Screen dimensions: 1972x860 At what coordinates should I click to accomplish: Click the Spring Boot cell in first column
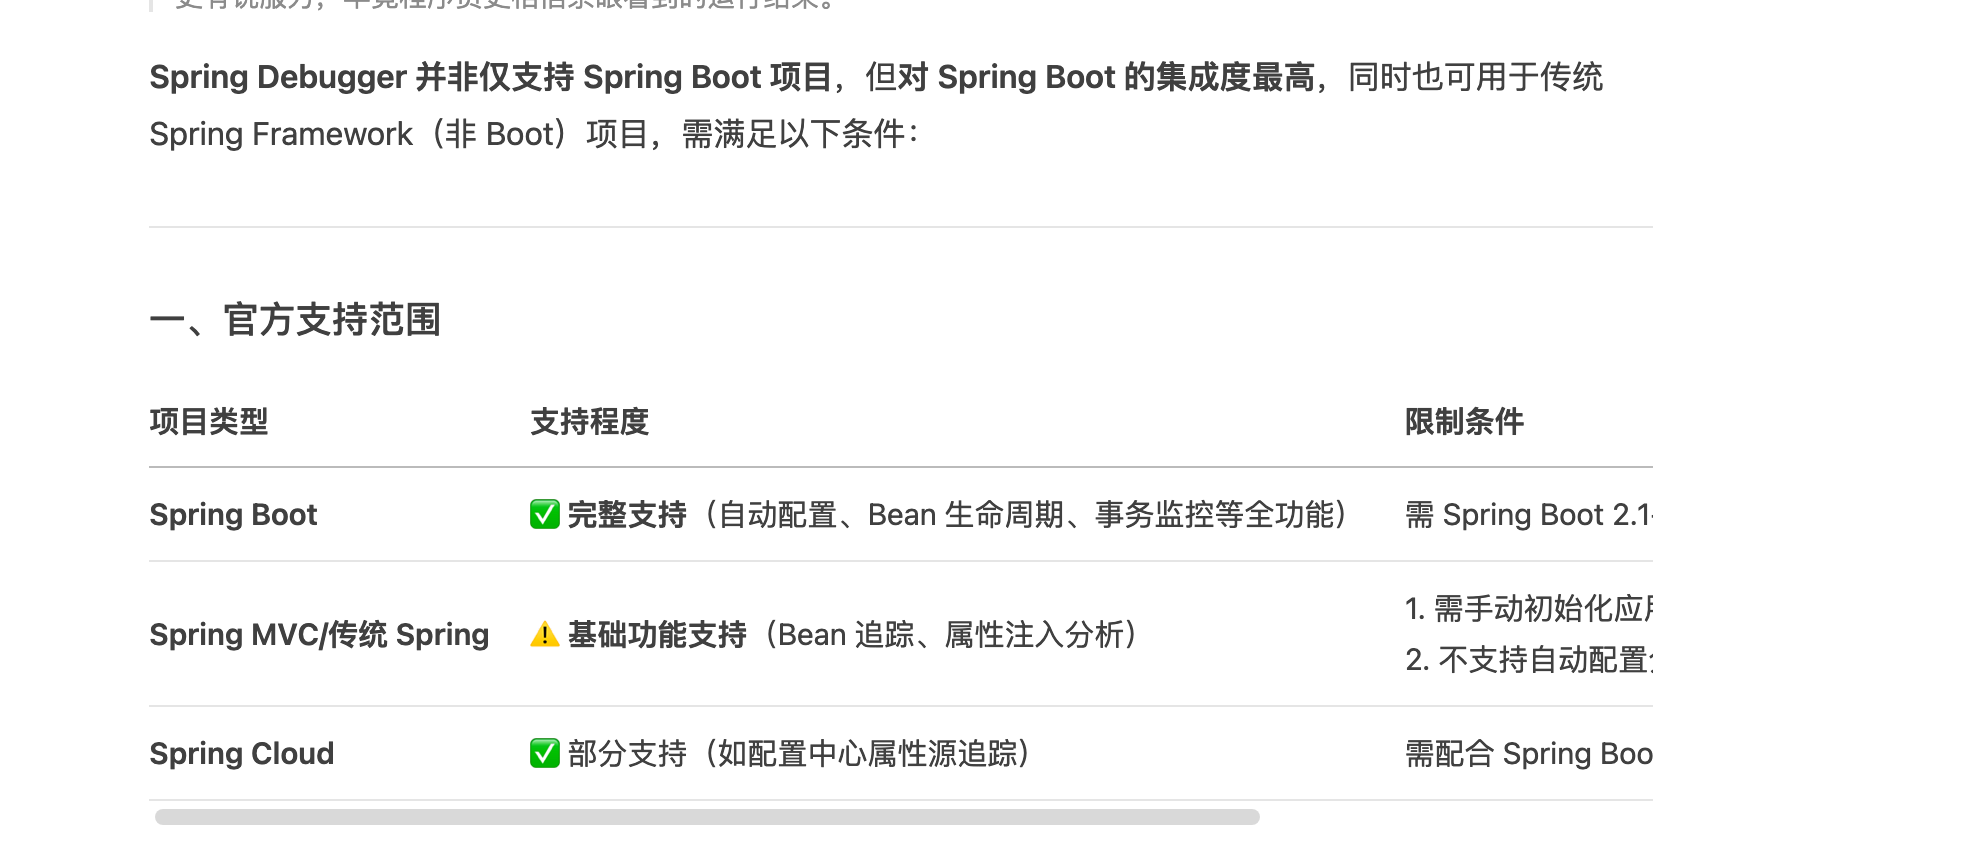click(233, 515)
